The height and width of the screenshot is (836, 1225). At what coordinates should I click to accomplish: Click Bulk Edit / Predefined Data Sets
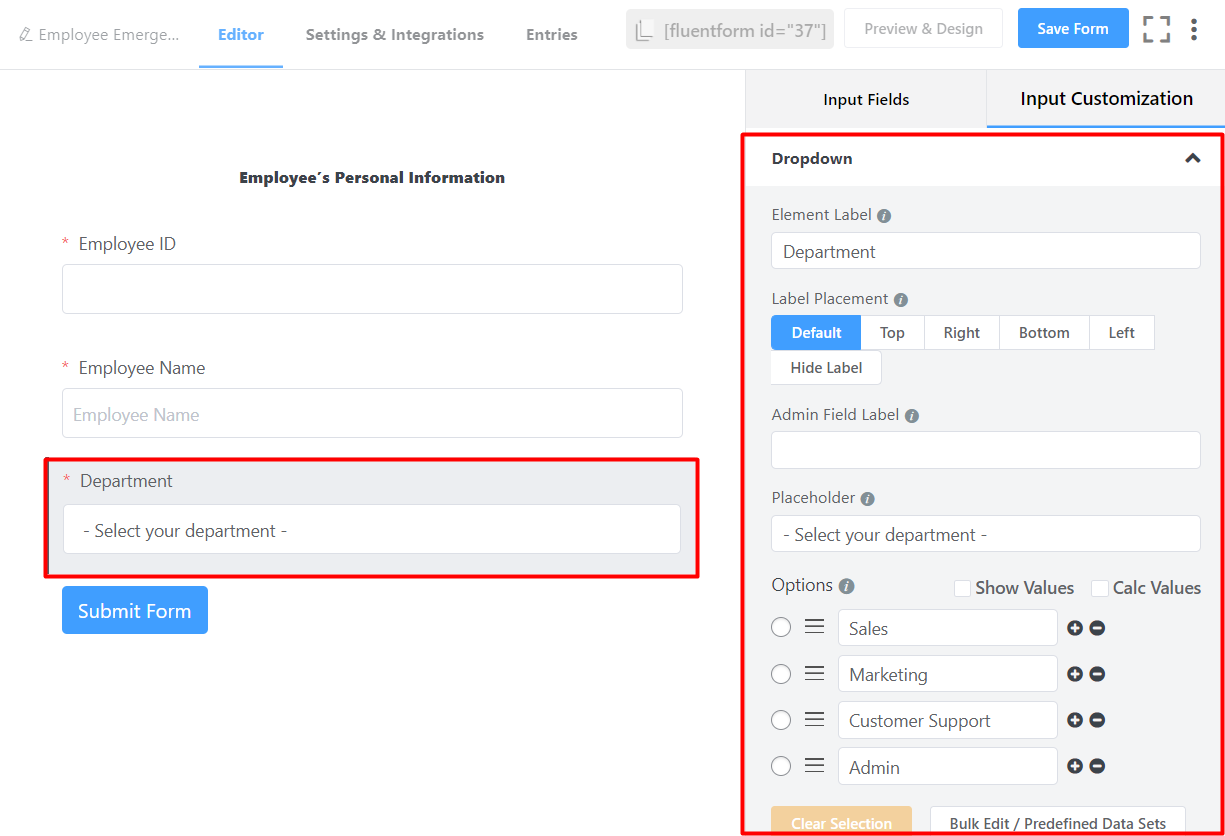[1058, 822]
